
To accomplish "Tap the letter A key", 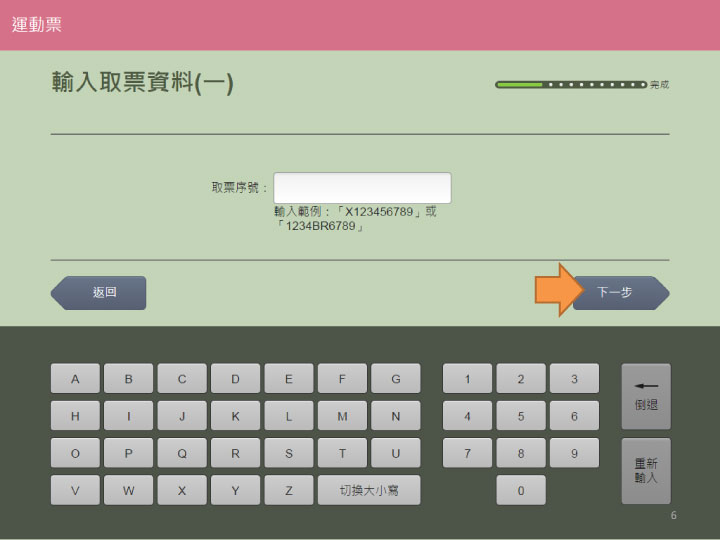I will pos(75,378).
